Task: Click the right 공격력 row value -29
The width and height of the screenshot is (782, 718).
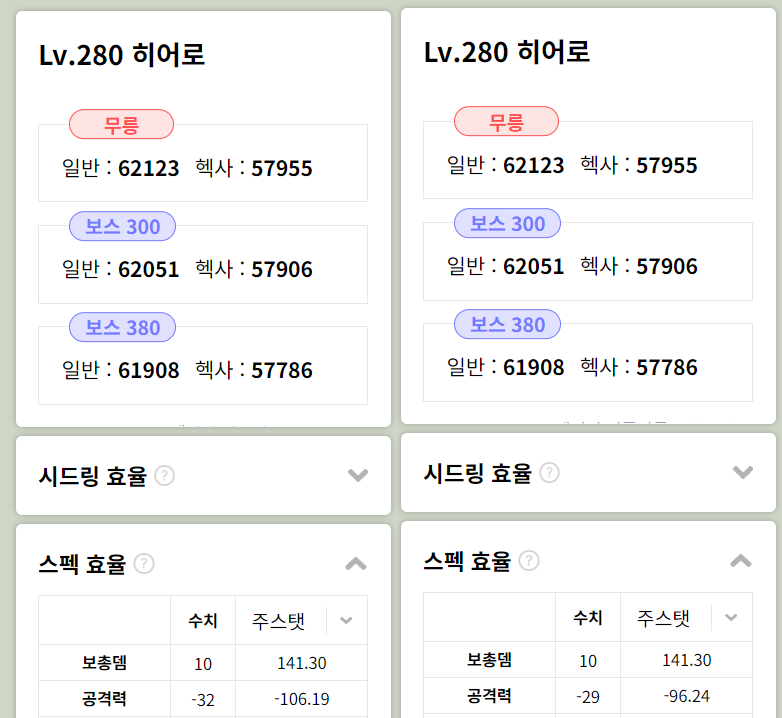Action: (588, 697)
